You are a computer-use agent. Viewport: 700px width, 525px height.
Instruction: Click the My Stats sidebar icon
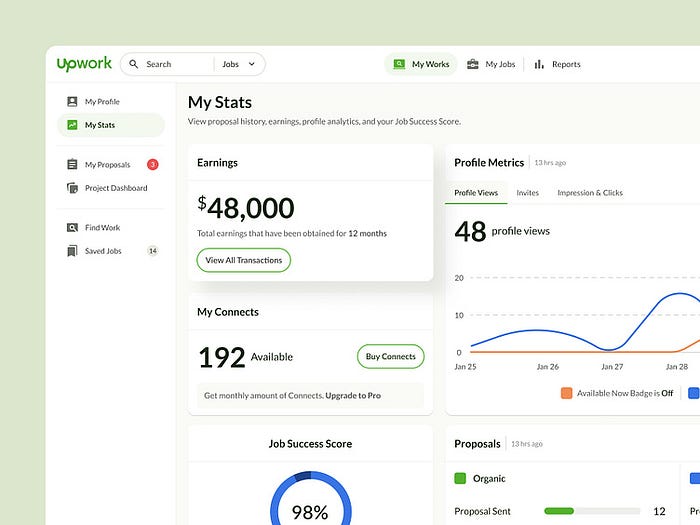[x=72, y=125]
